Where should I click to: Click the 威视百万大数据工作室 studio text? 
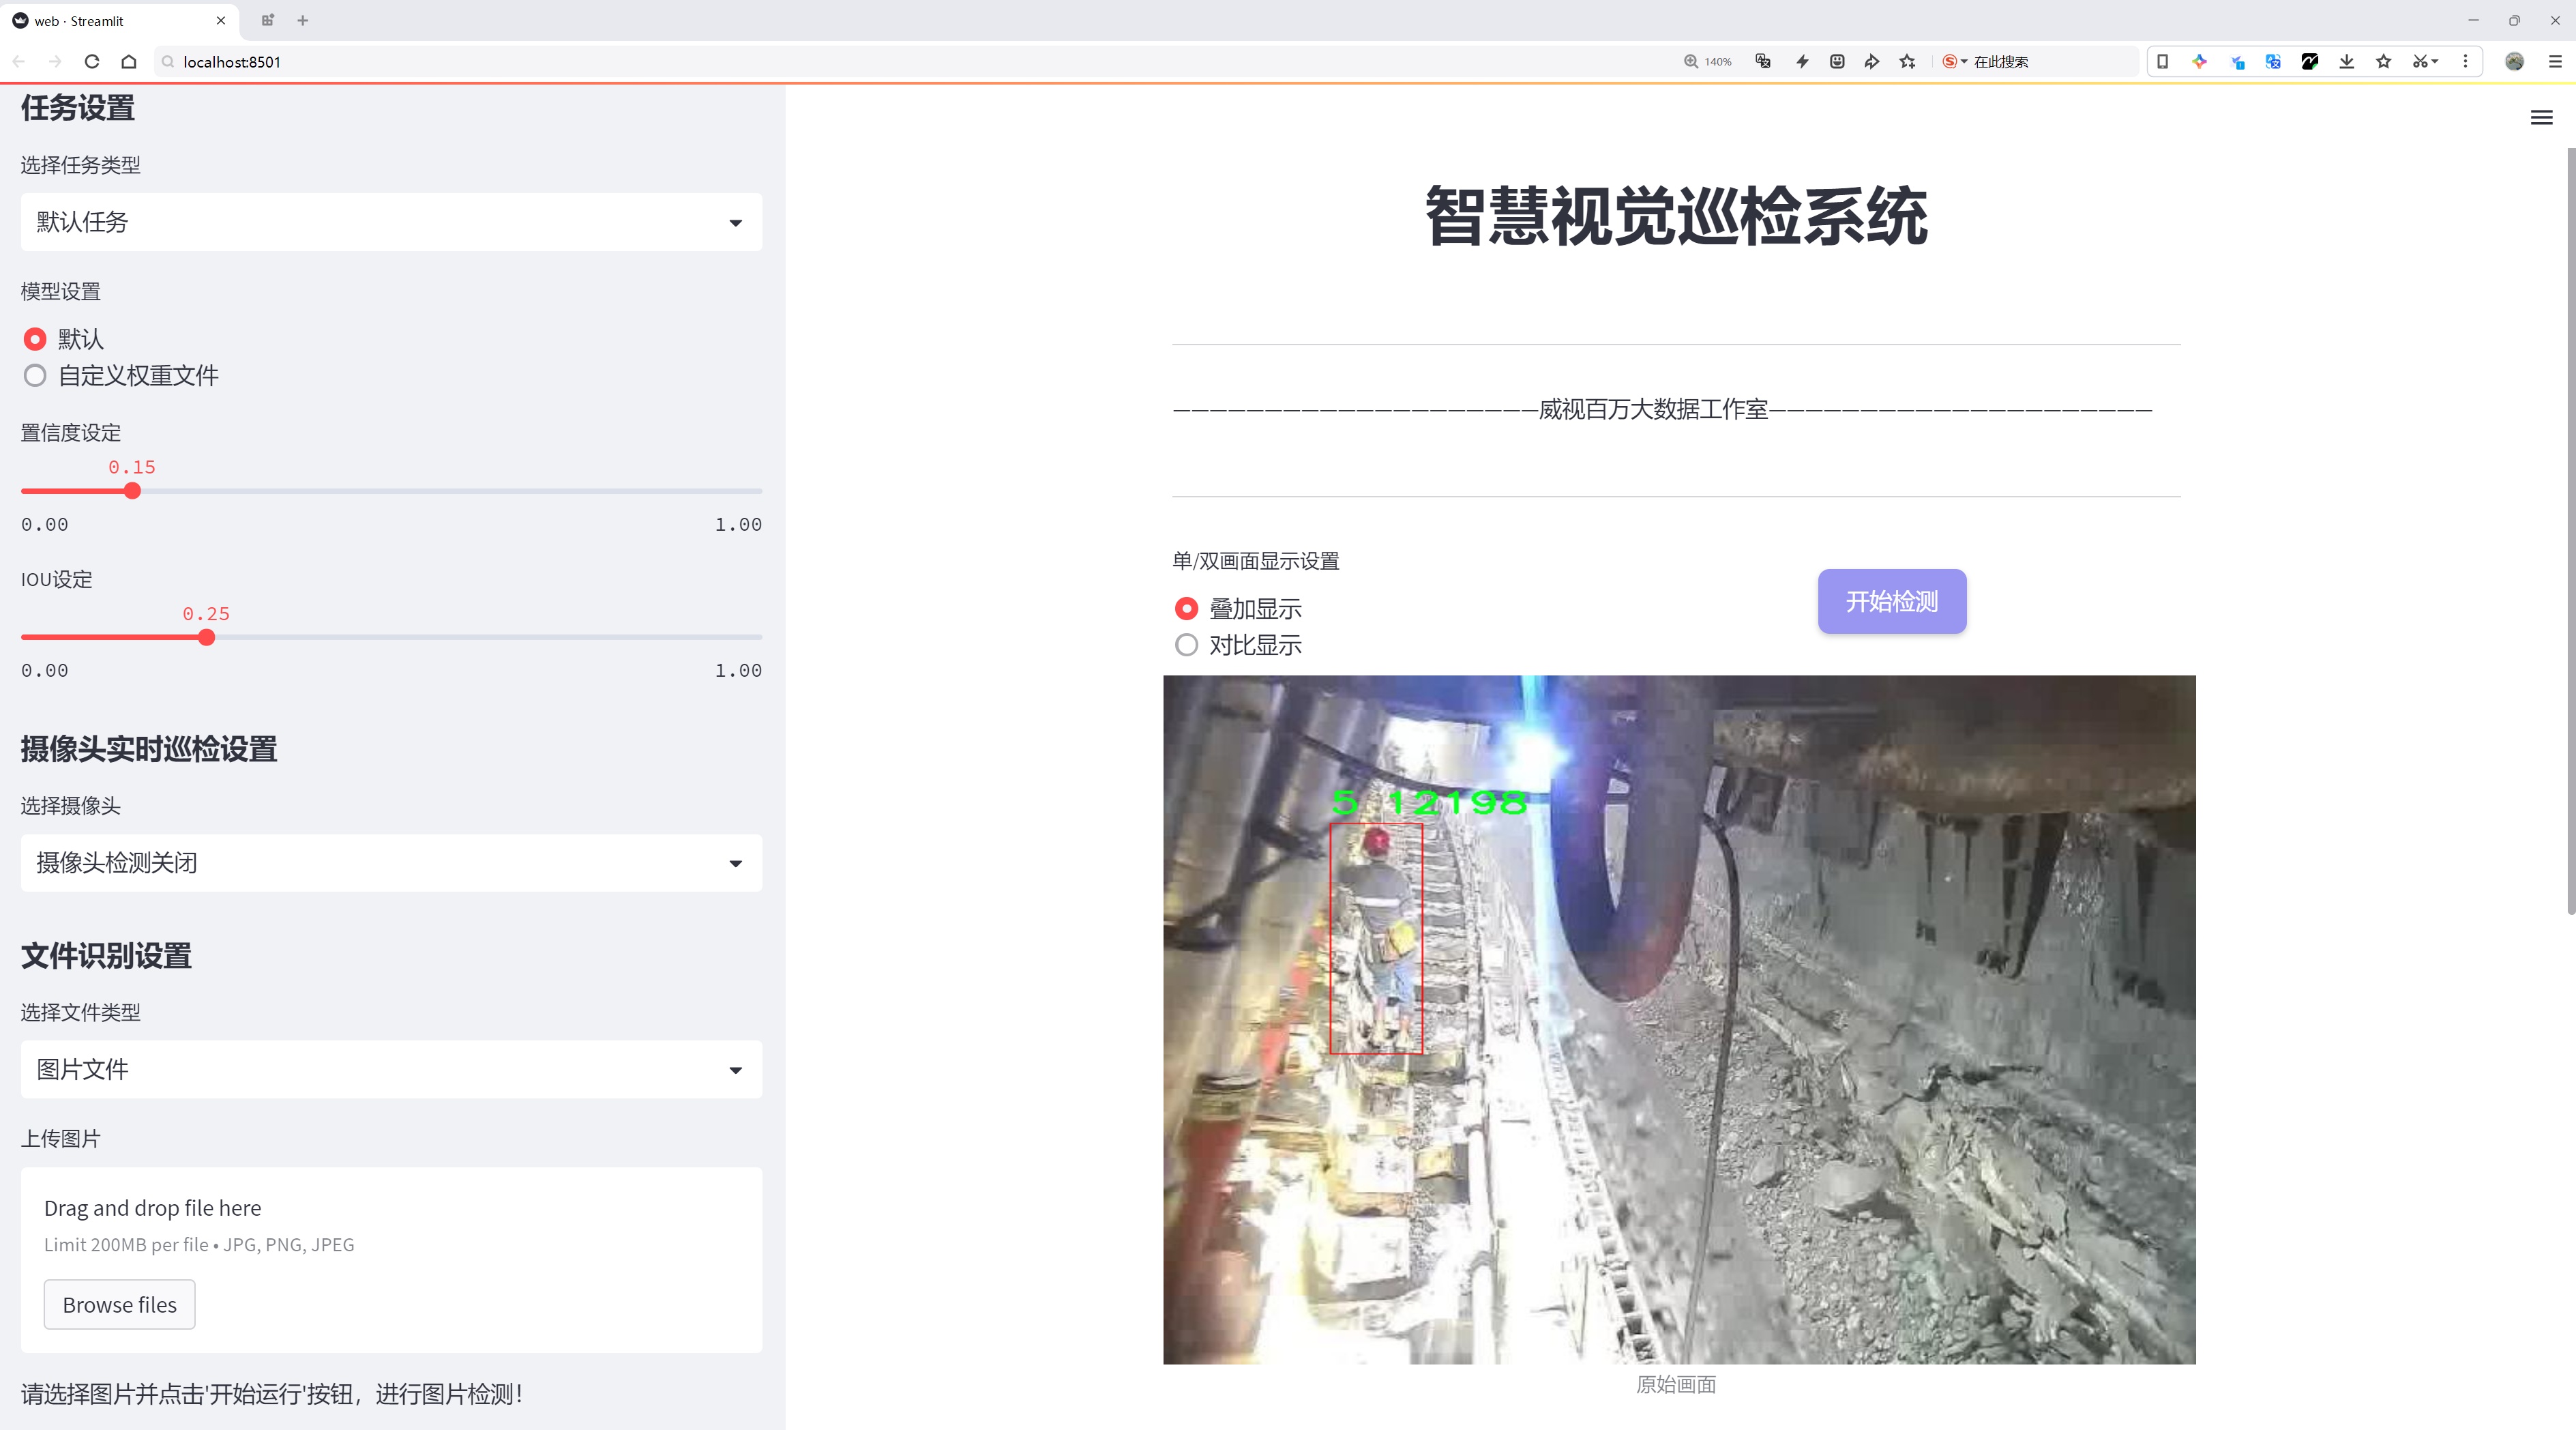pos(1653,409)
